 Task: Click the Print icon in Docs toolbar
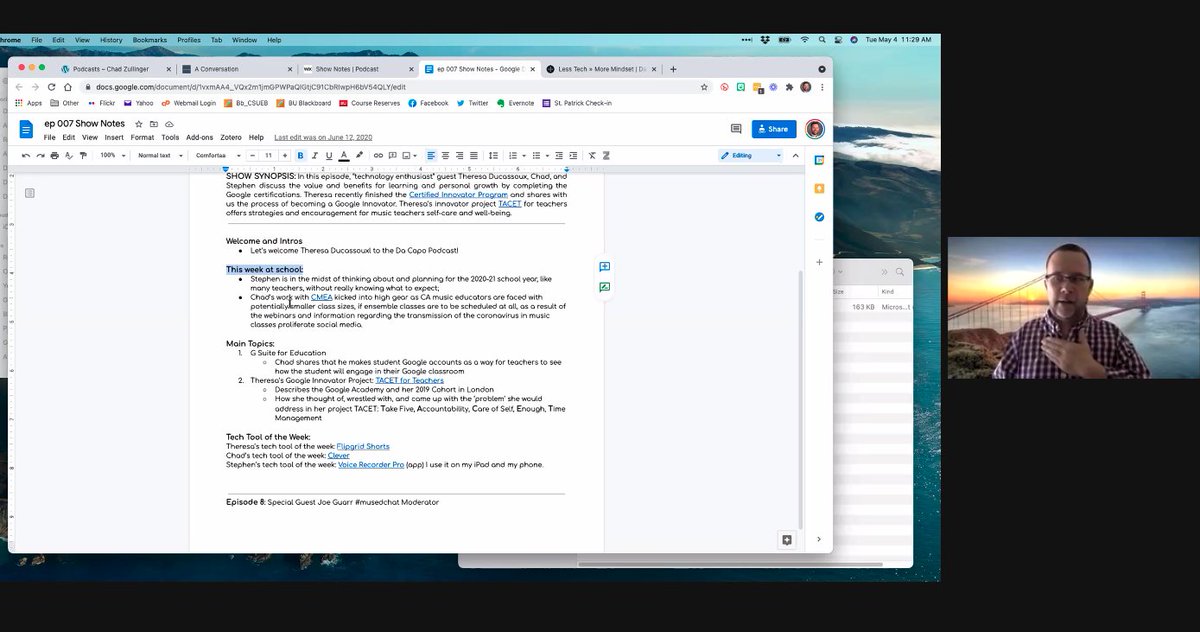54,156
